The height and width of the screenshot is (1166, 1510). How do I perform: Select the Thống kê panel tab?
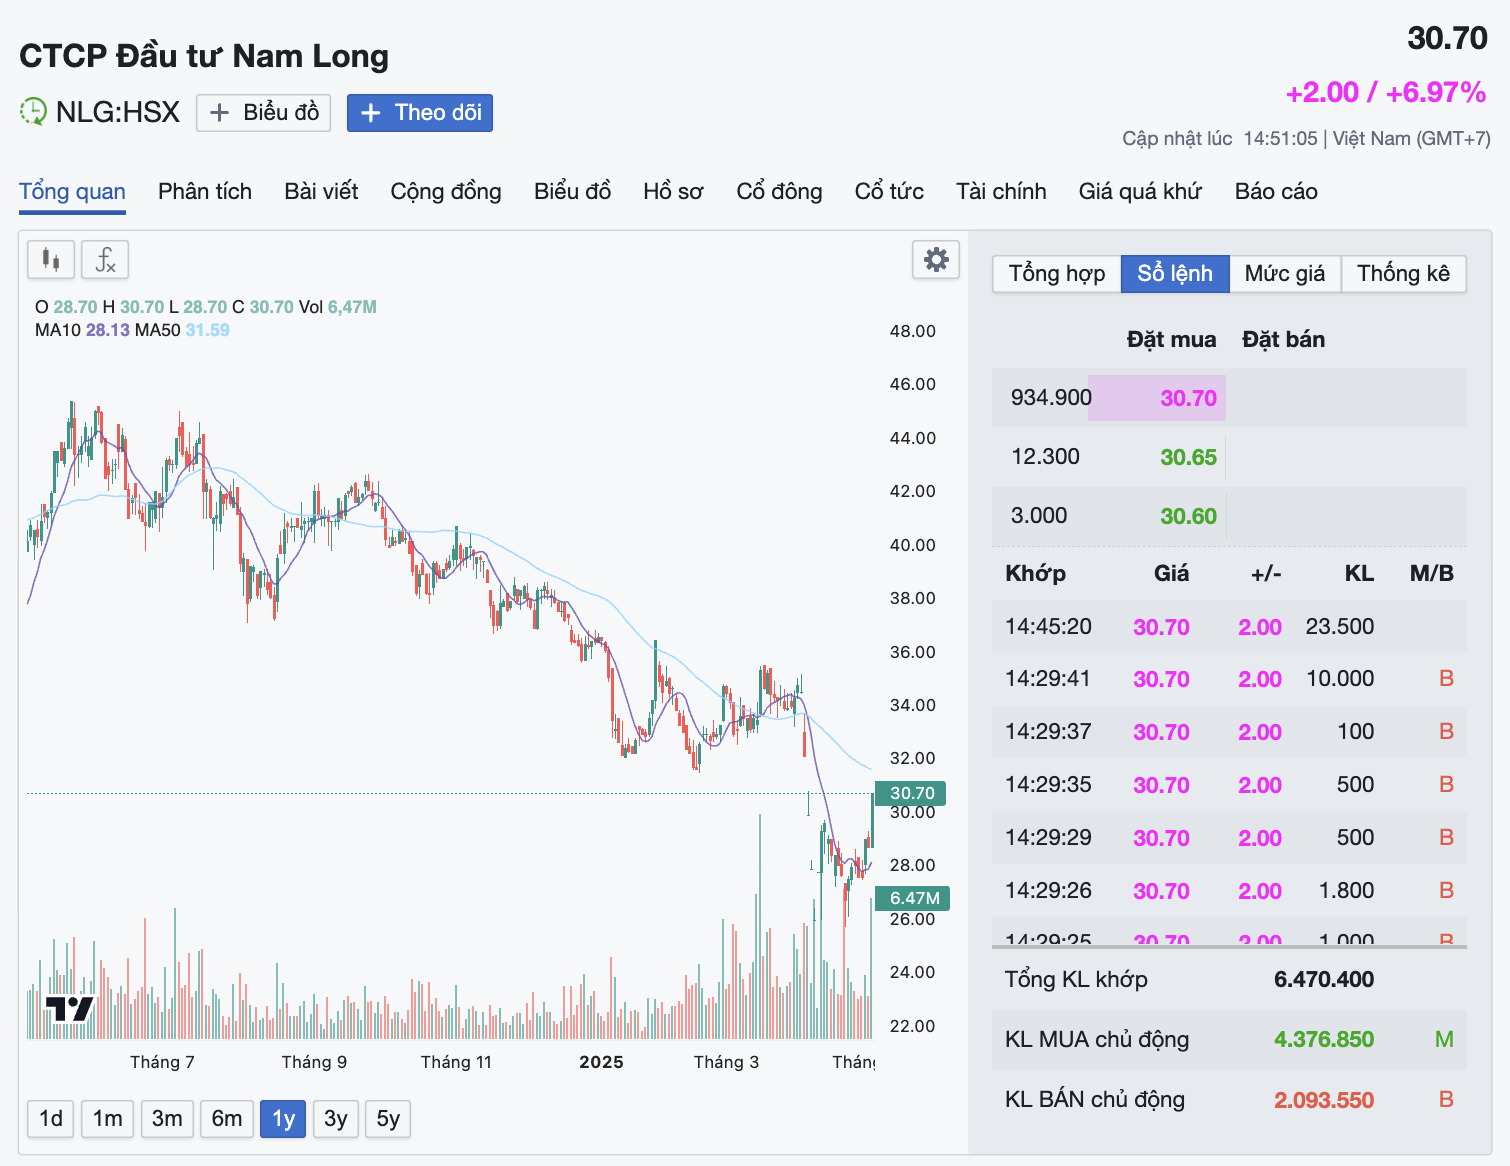pos(1403,274)
